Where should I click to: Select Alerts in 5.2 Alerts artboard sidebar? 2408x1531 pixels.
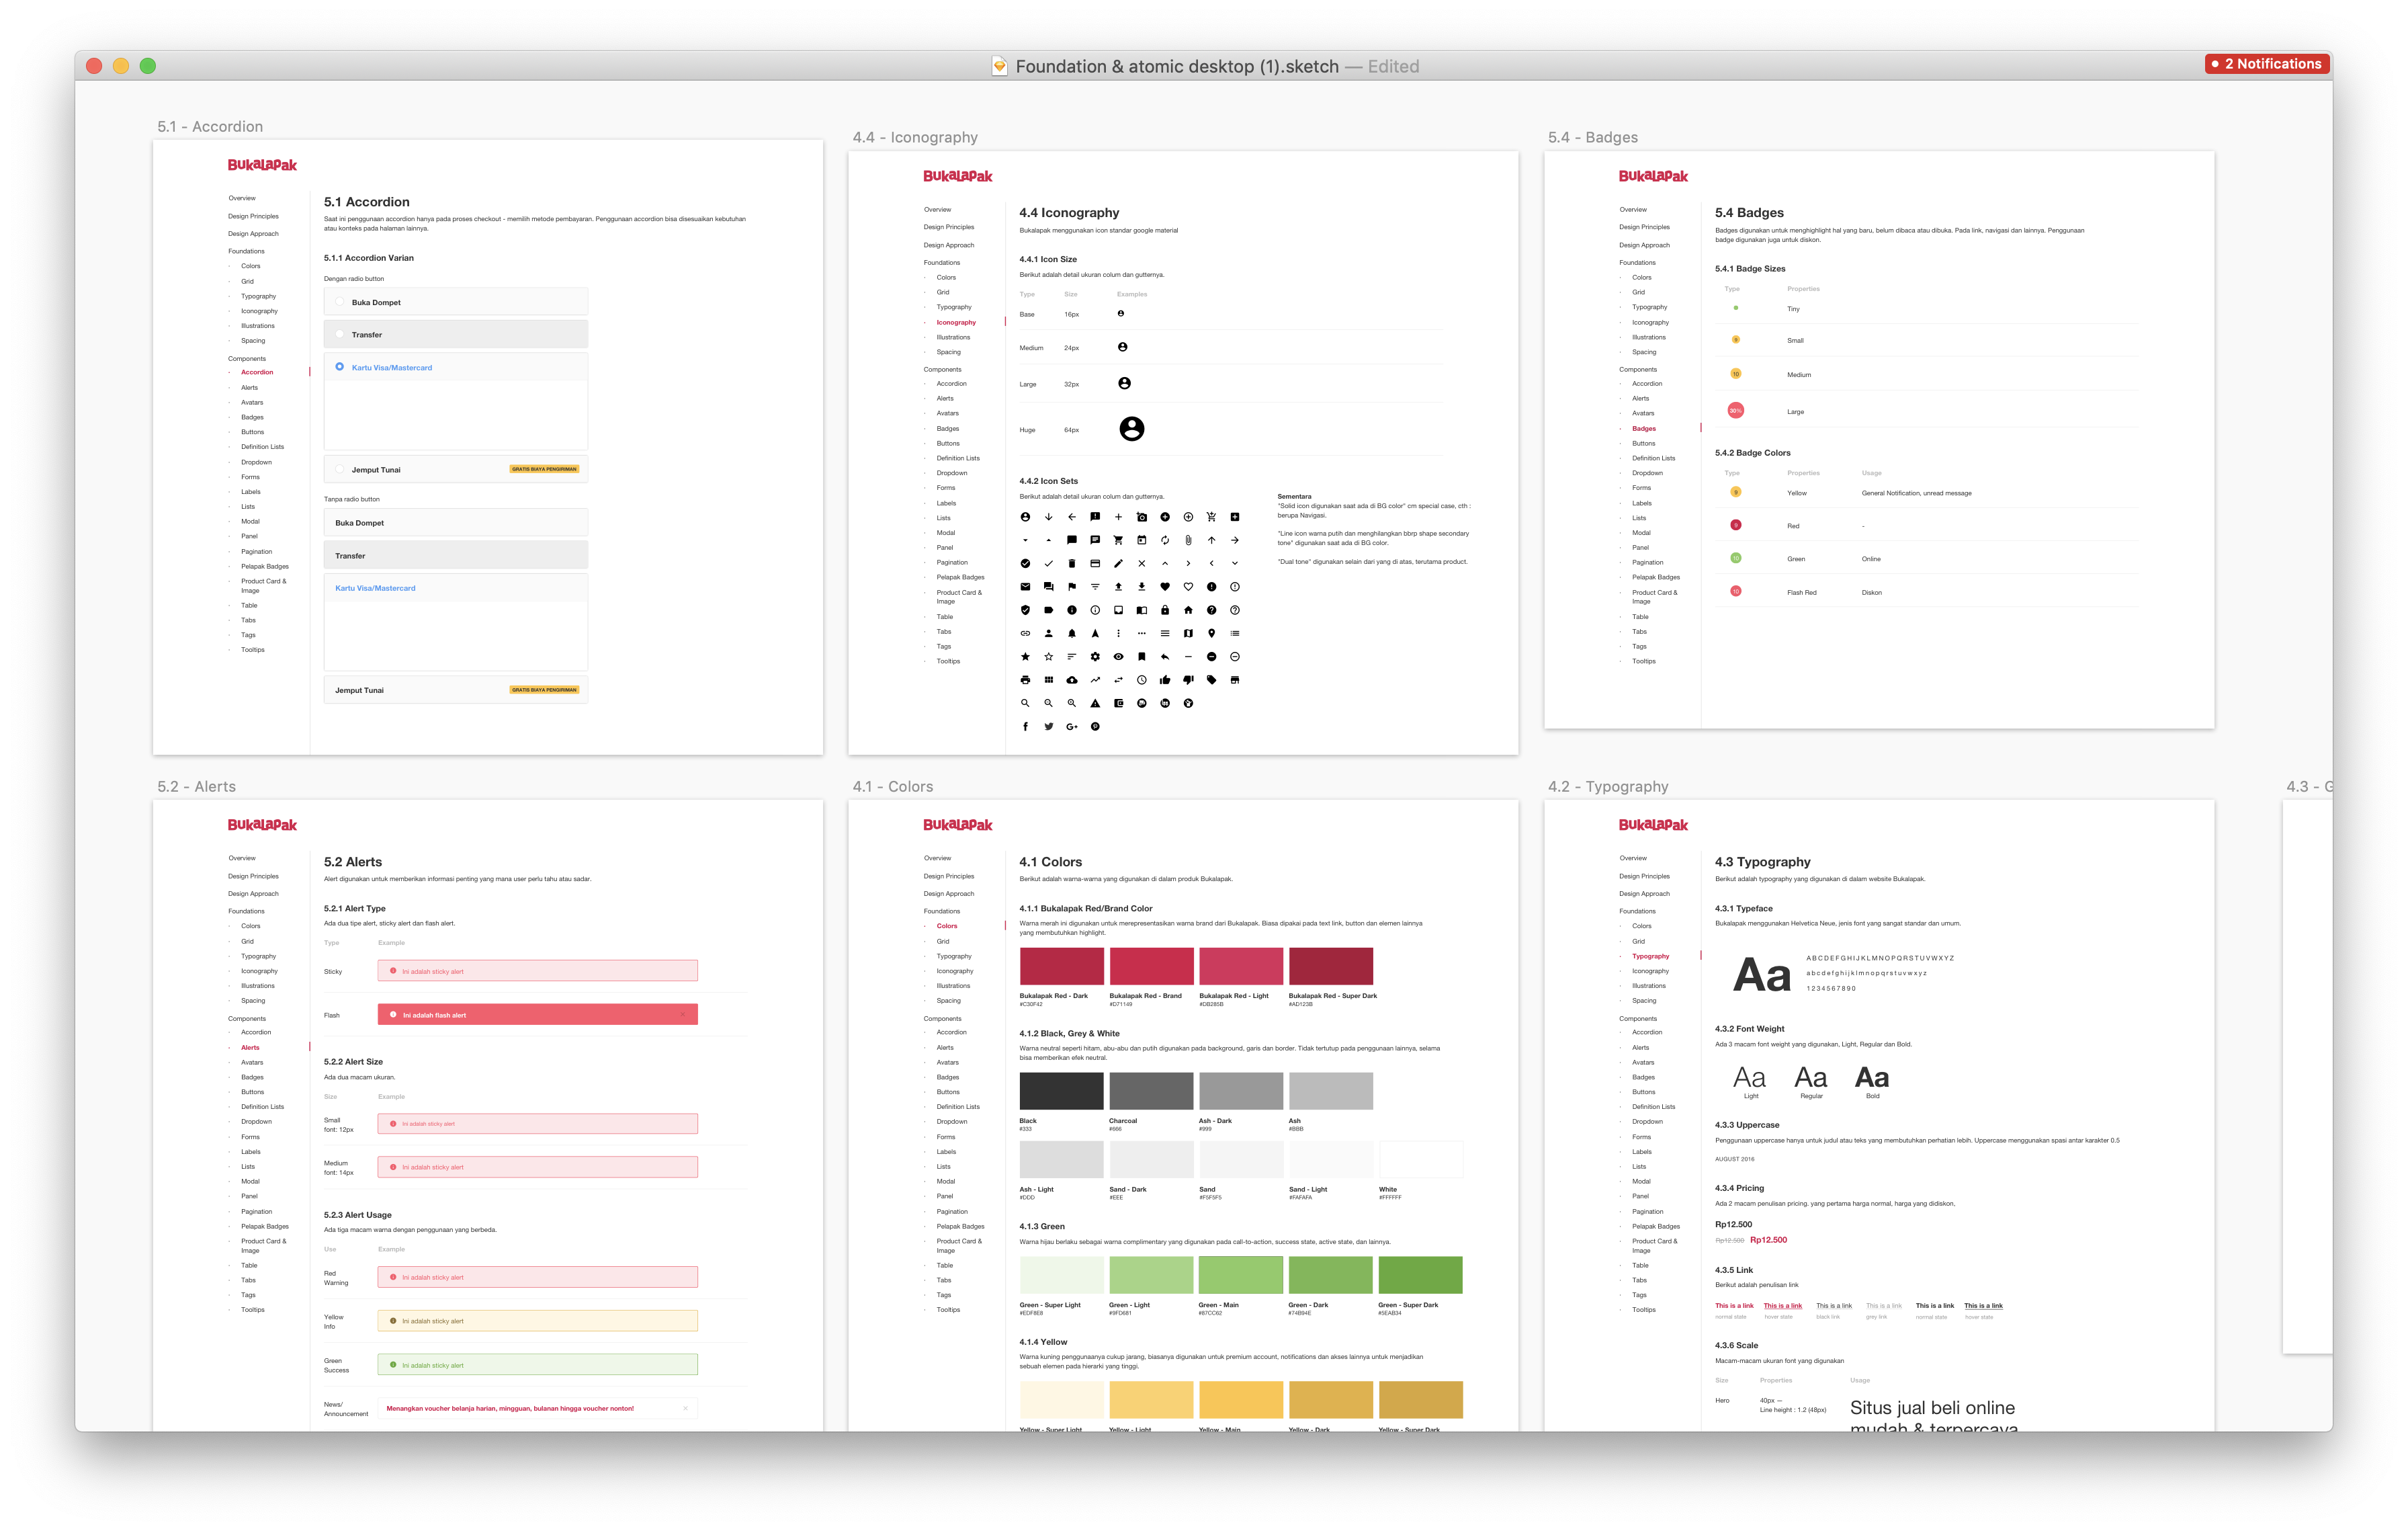click(250, 1047)
